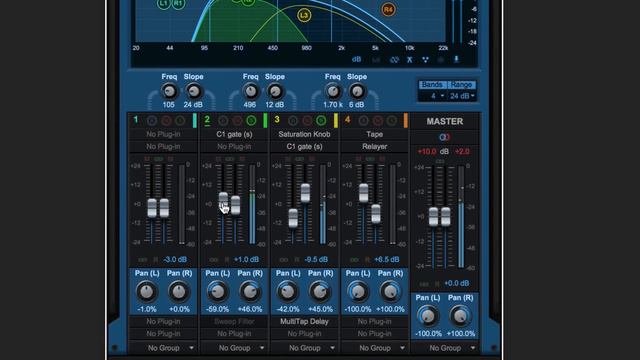Click the Freq knob reading 1.70 k
This screenshot has width=640, height=360.
coord(333,91)
